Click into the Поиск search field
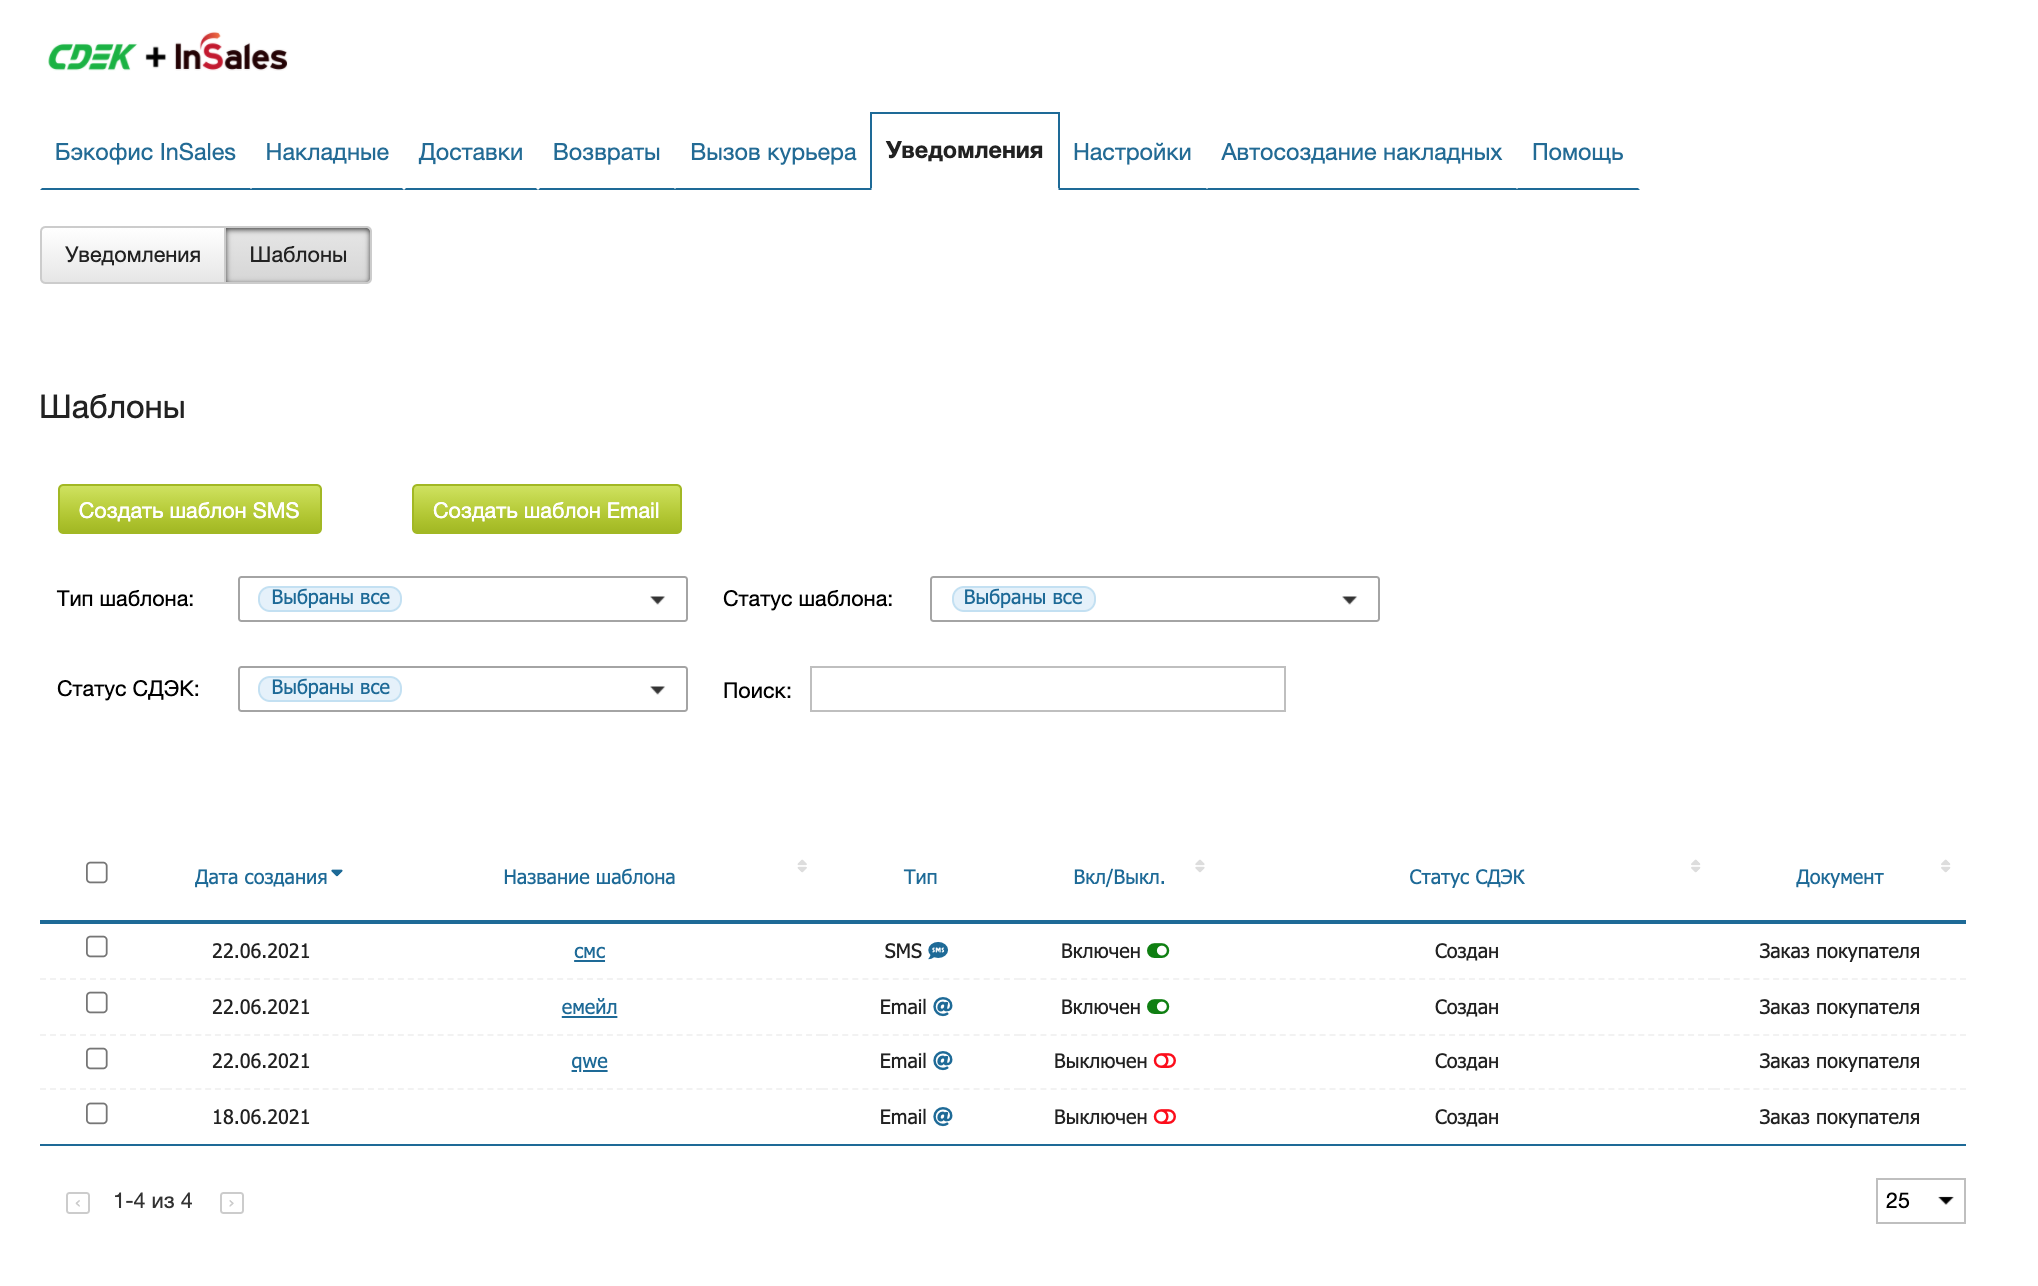 [1046, 689]
